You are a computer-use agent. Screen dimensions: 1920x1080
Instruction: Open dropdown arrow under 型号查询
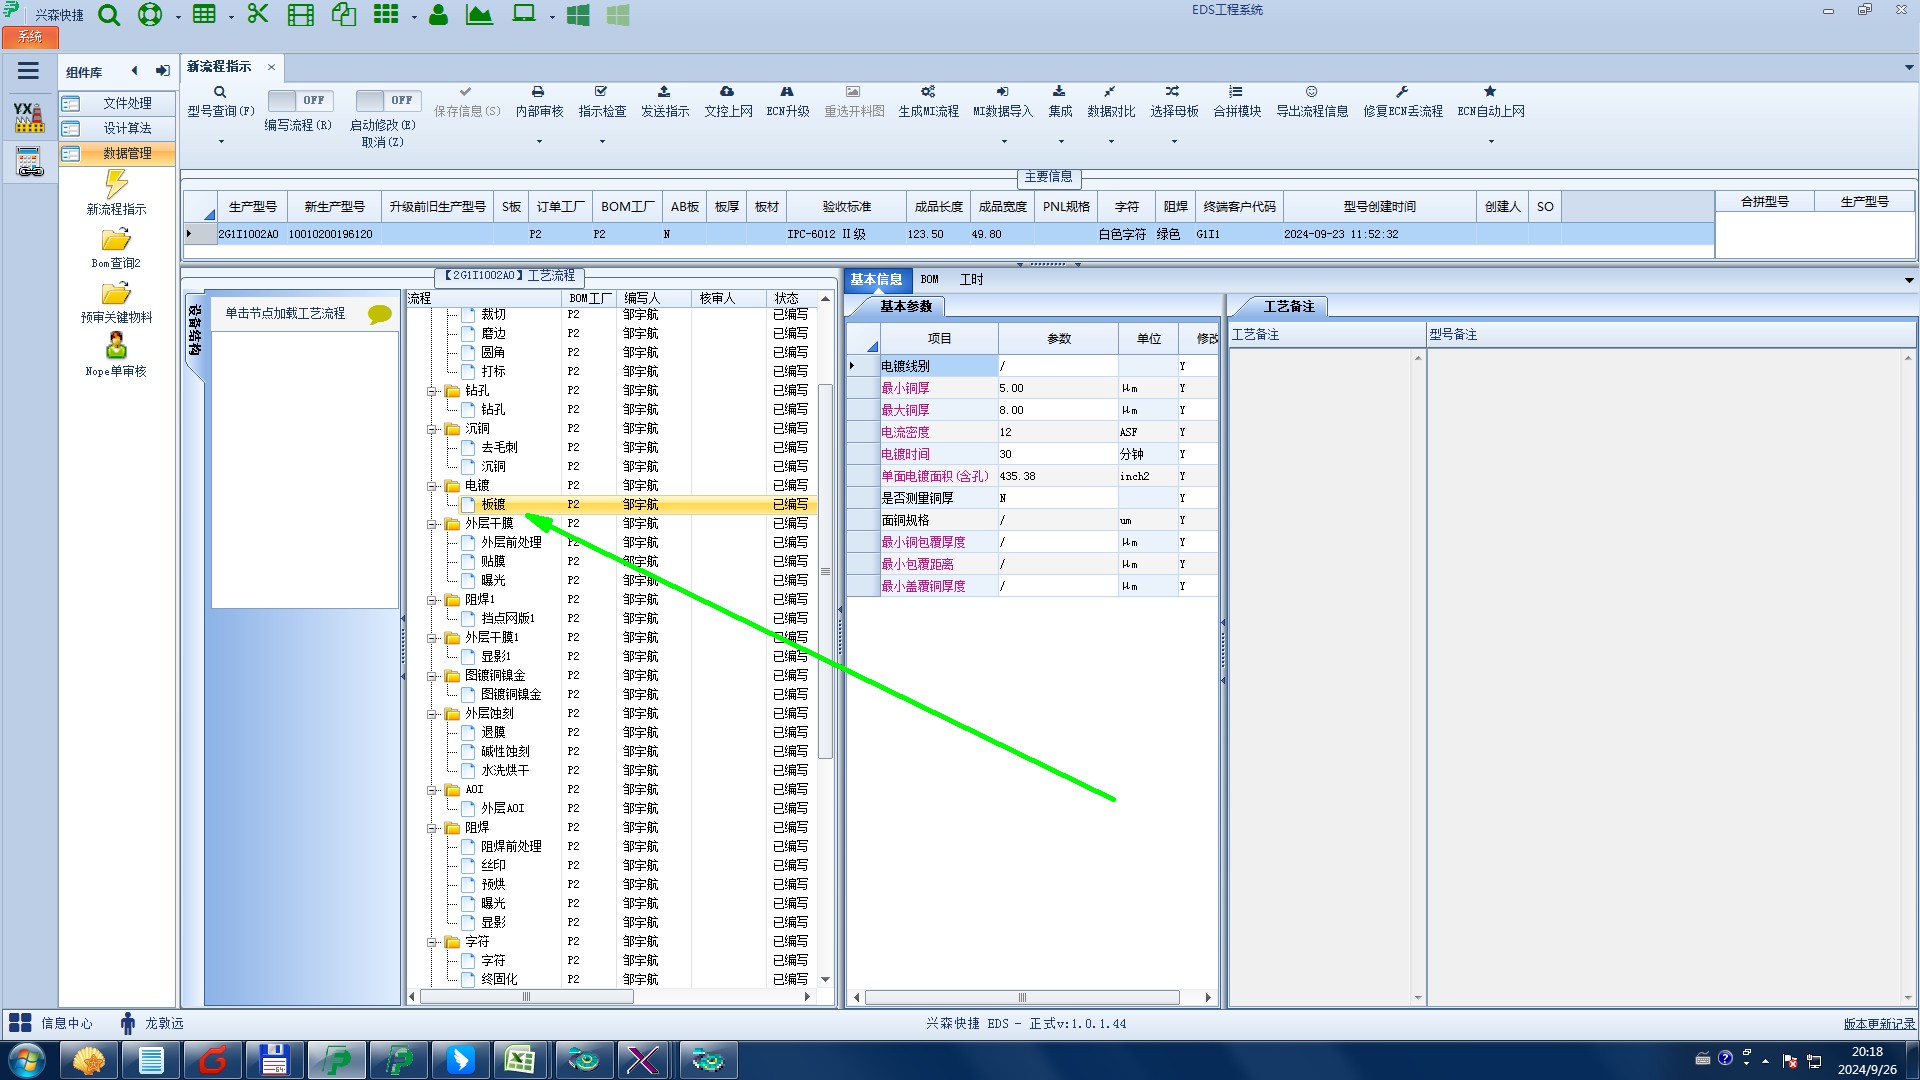pyautogui.click(x=221, y=142)
